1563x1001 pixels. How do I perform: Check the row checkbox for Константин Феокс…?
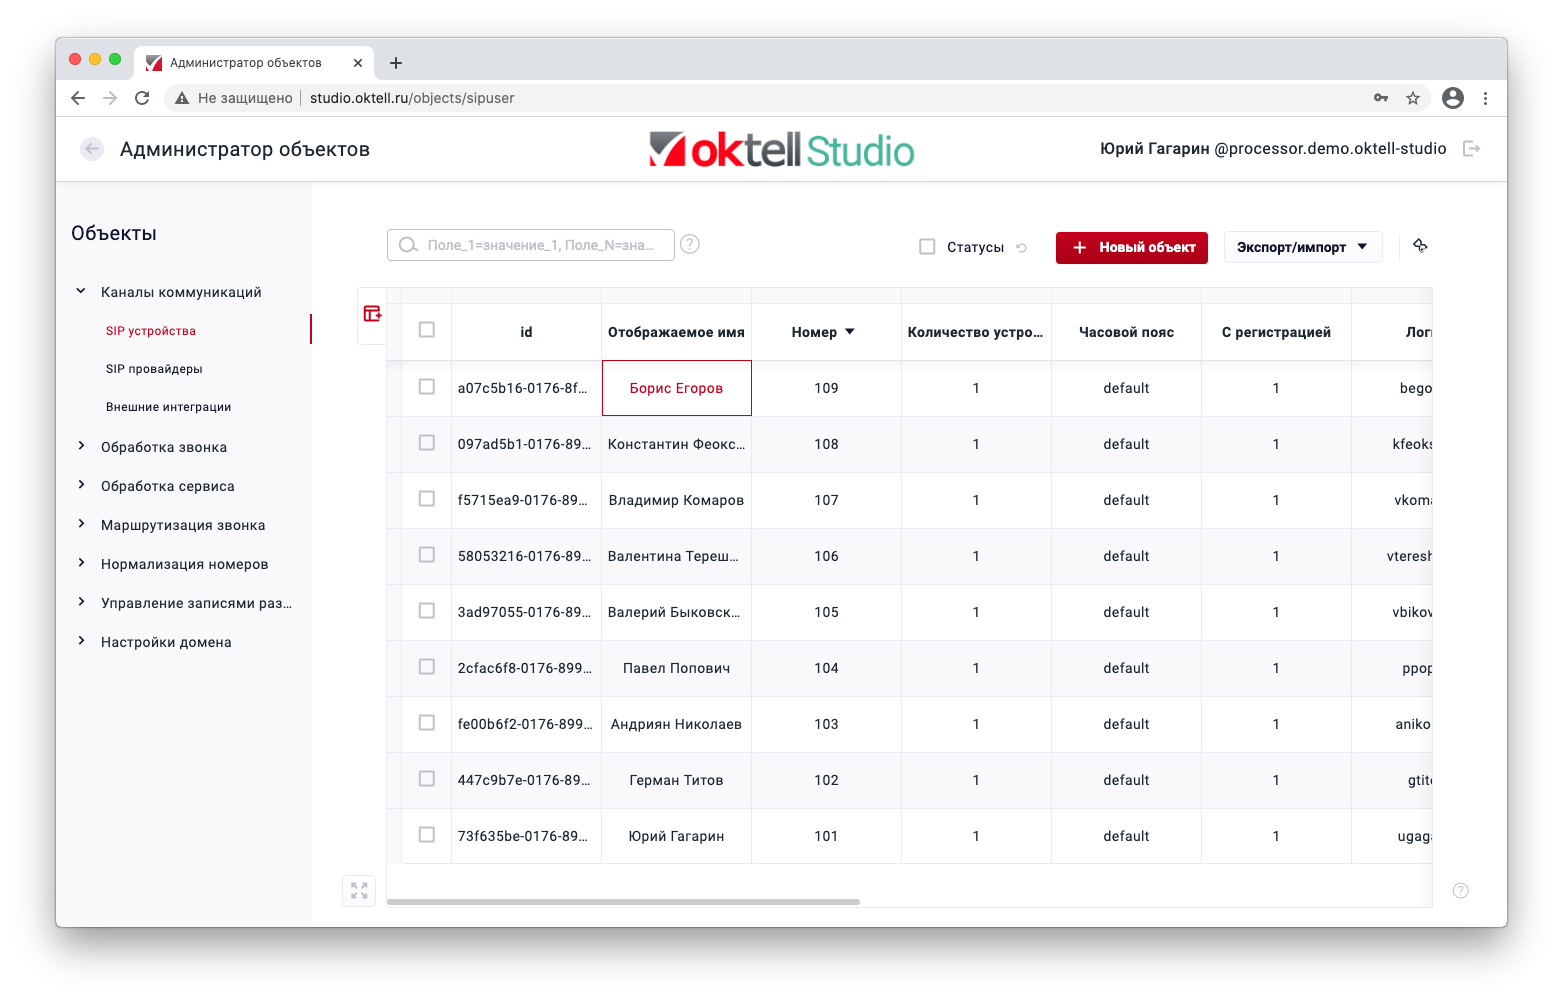(x=427, y=442)
